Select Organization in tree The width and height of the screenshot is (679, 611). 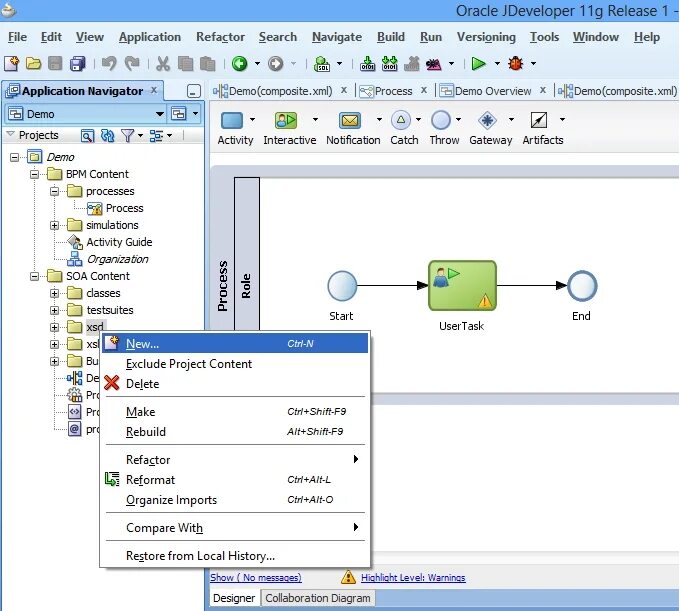(117, 259)
